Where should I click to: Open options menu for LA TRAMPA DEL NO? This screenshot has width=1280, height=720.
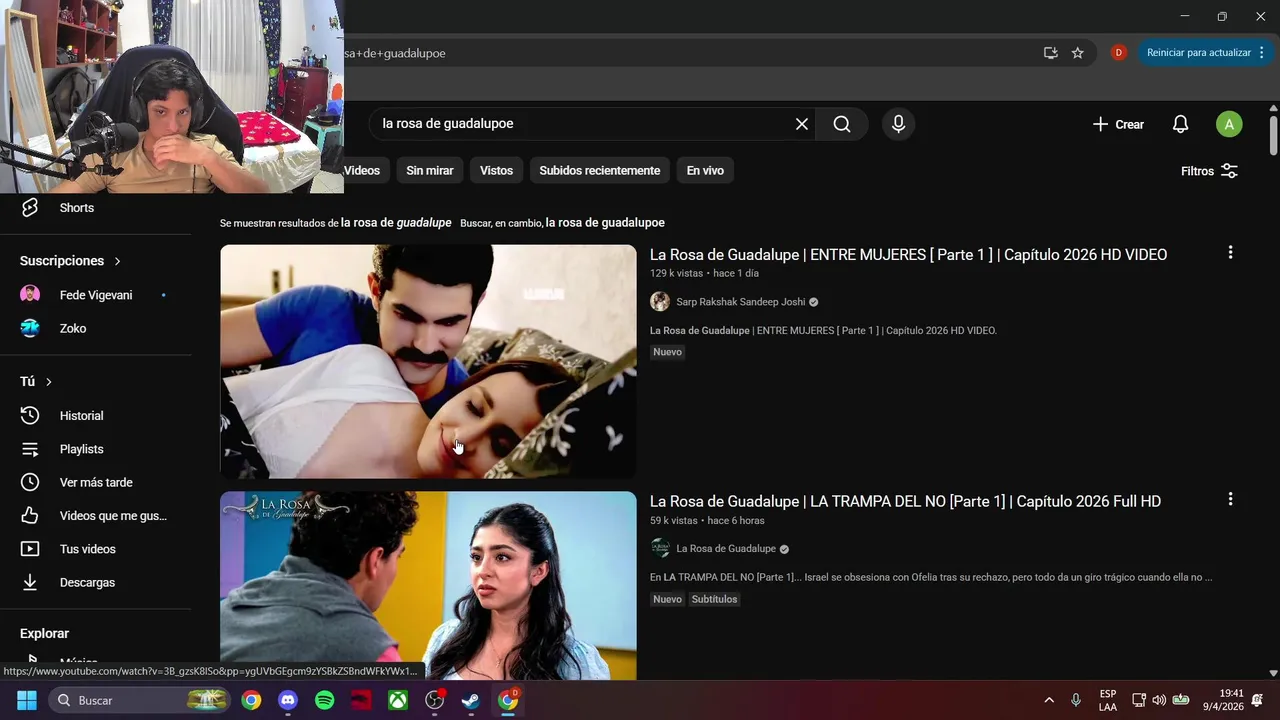(x=1230, y=499)
